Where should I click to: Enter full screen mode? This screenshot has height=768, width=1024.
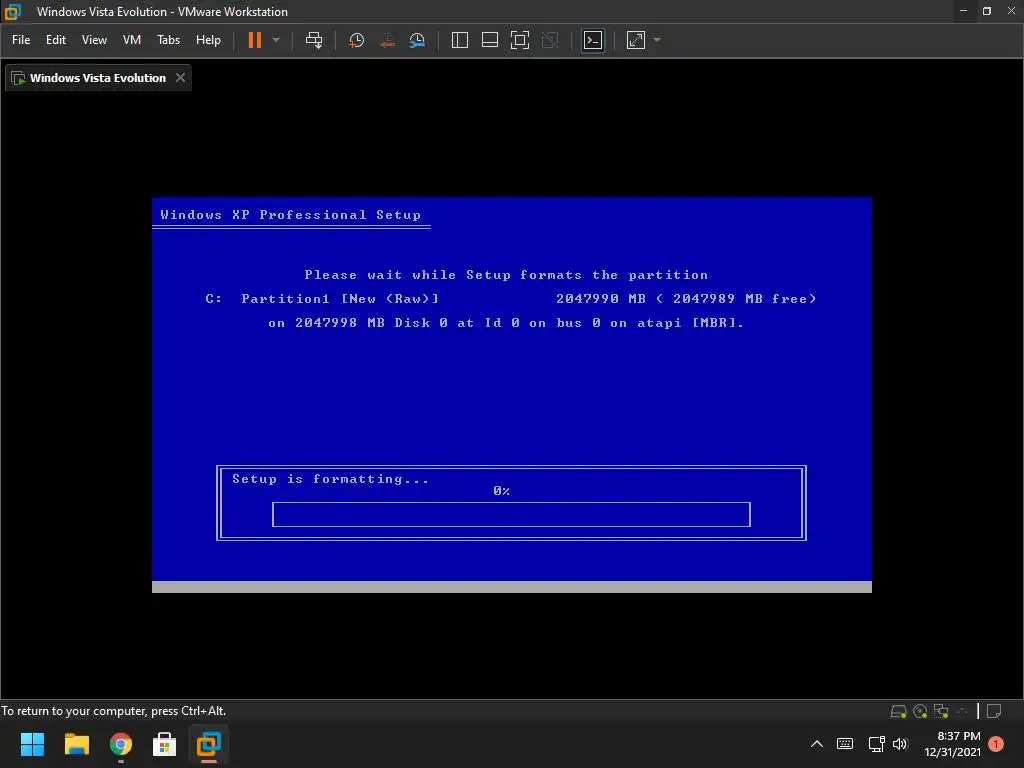[520, 40]
